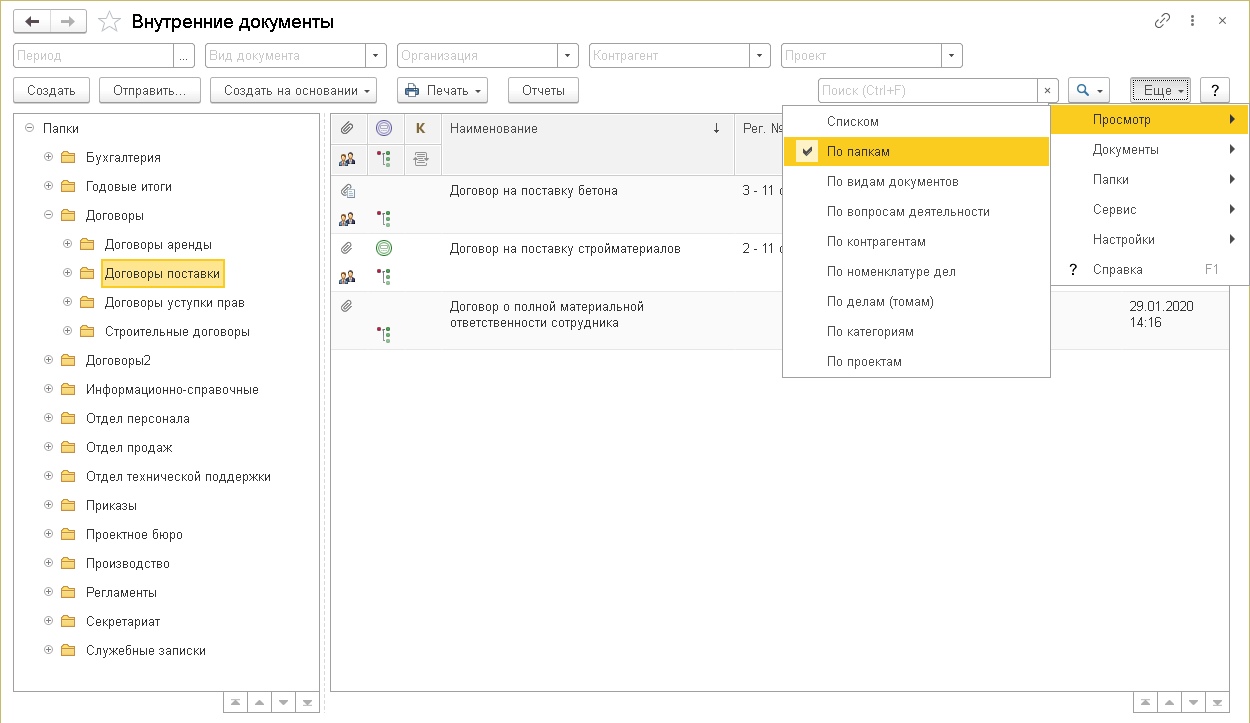Click into the 'Поиск (Ctrl+F)' search field

926,90
